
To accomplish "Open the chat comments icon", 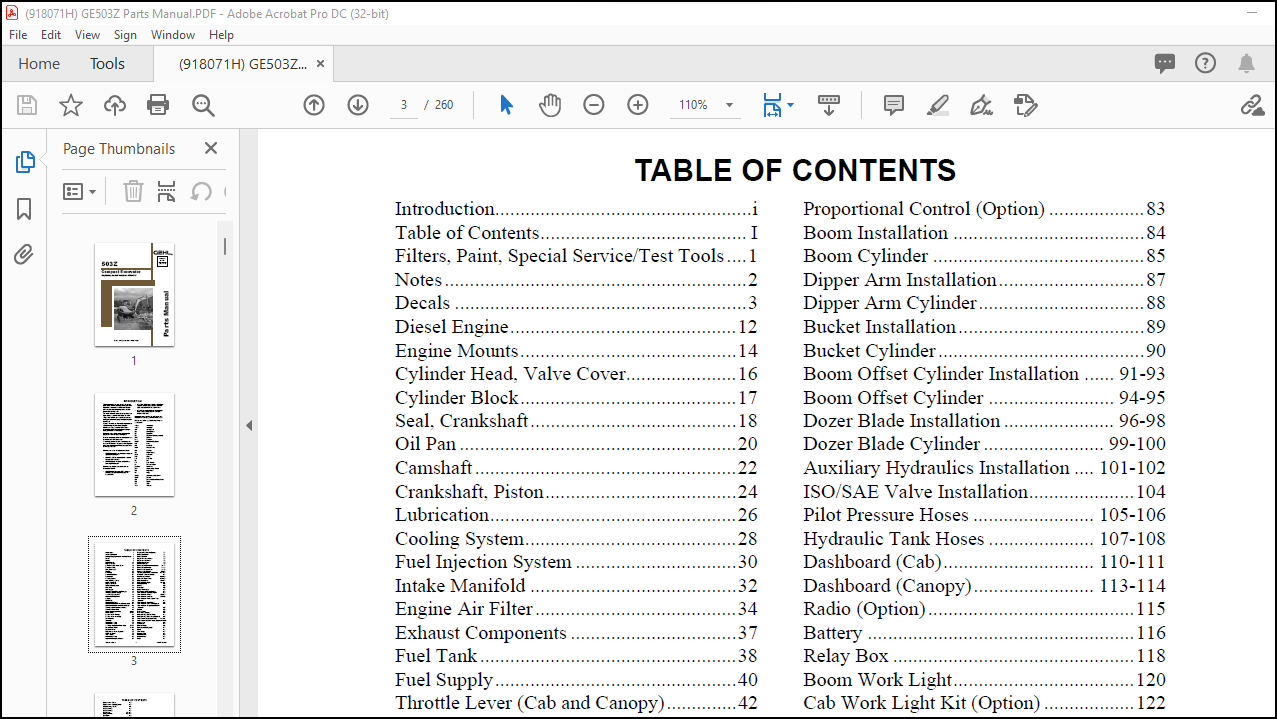I will coord(1165,64).
